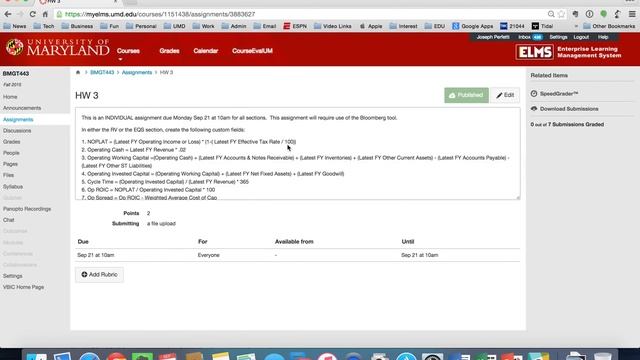Open the Inbox link

(530, 37)
